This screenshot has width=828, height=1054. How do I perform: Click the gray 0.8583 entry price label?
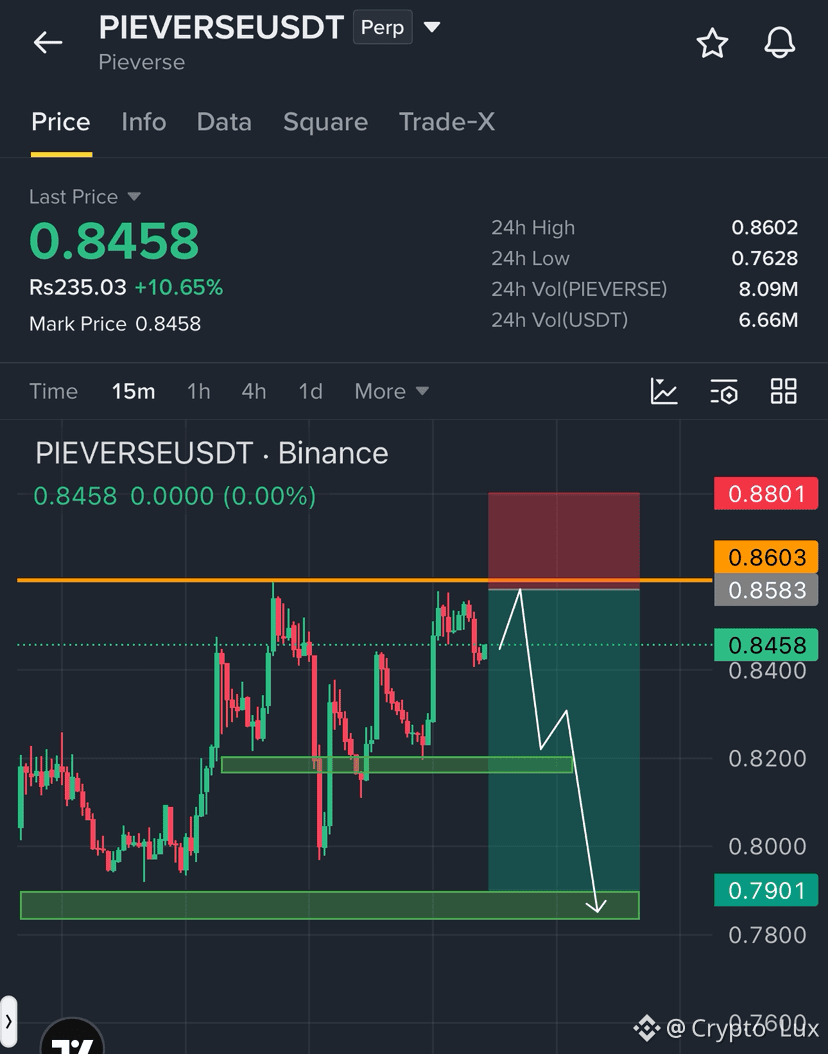point(766,590)
